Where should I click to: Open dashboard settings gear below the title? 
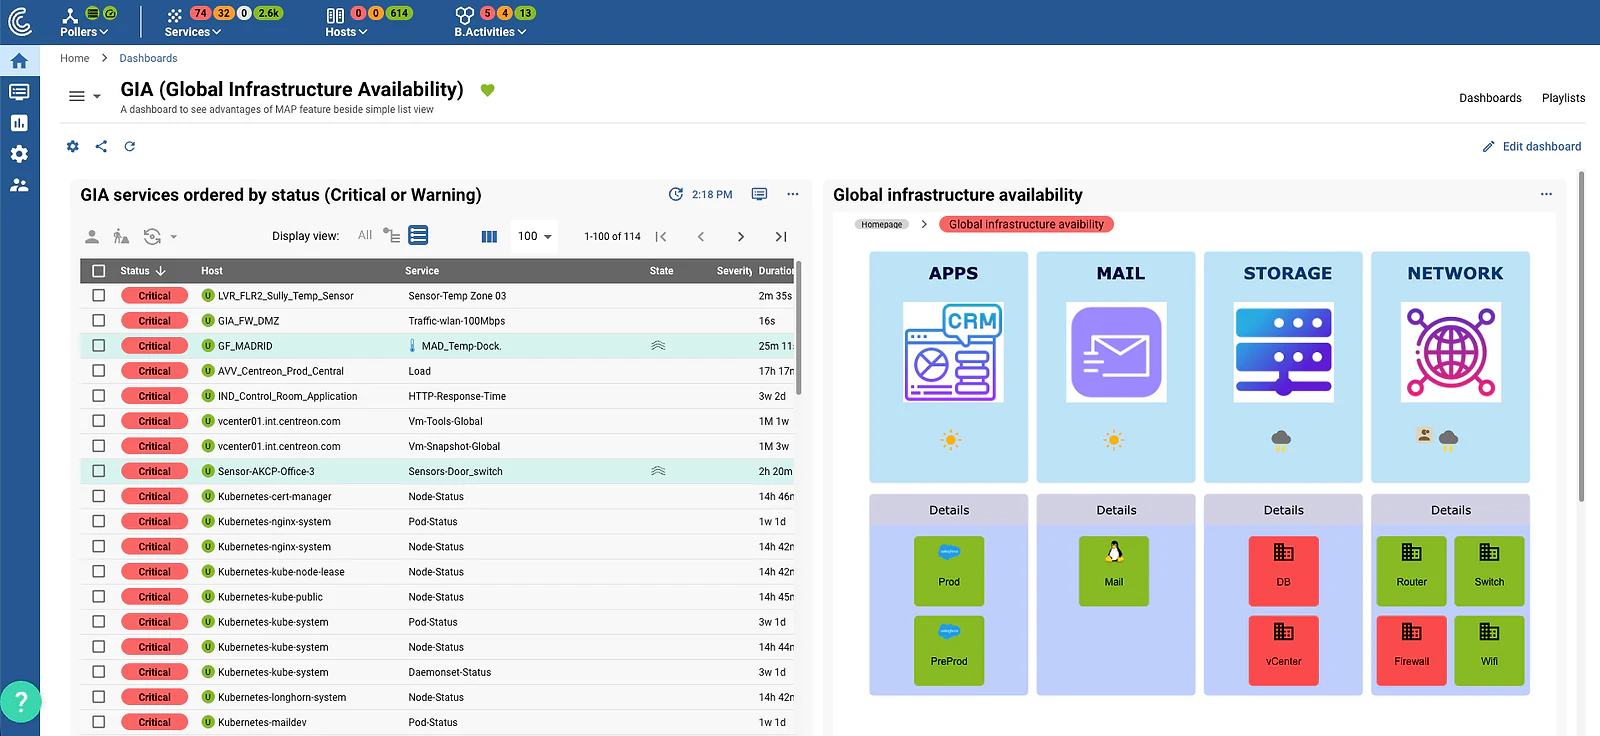coord(73,146)
